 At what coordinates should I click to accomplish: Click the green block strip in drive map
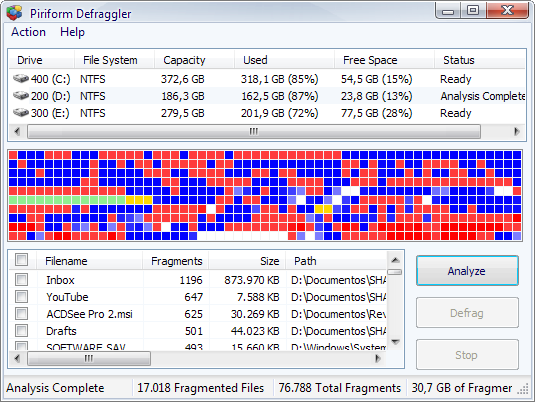[x=67, y=200]
